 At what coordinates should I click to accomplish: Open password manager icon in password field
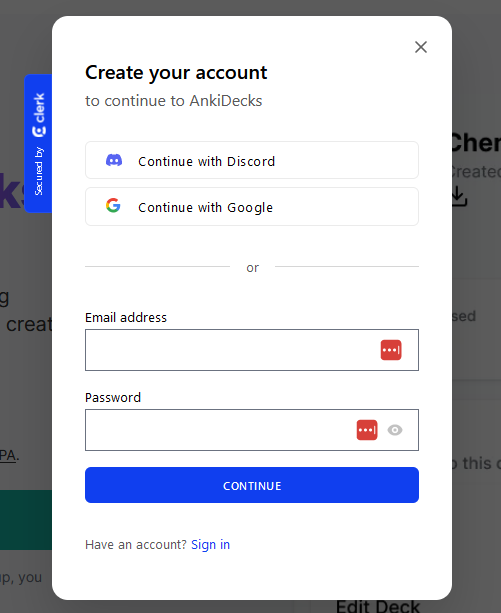tap(367, 430)
